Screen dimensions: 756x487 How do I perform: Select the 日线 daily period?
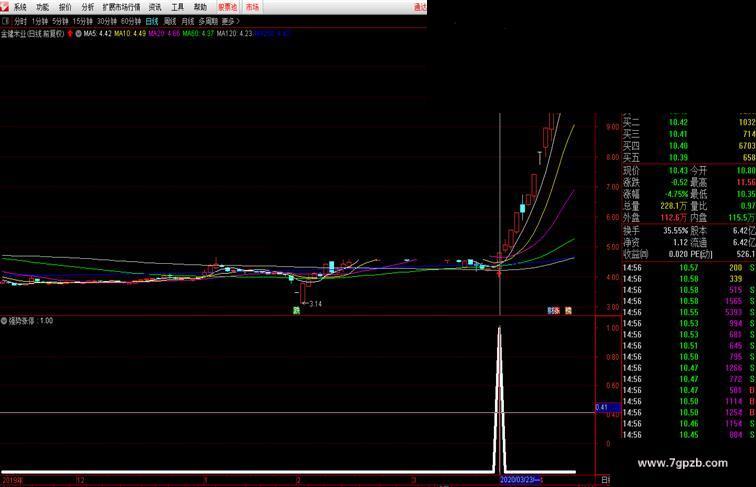click(x=152, y=21)
